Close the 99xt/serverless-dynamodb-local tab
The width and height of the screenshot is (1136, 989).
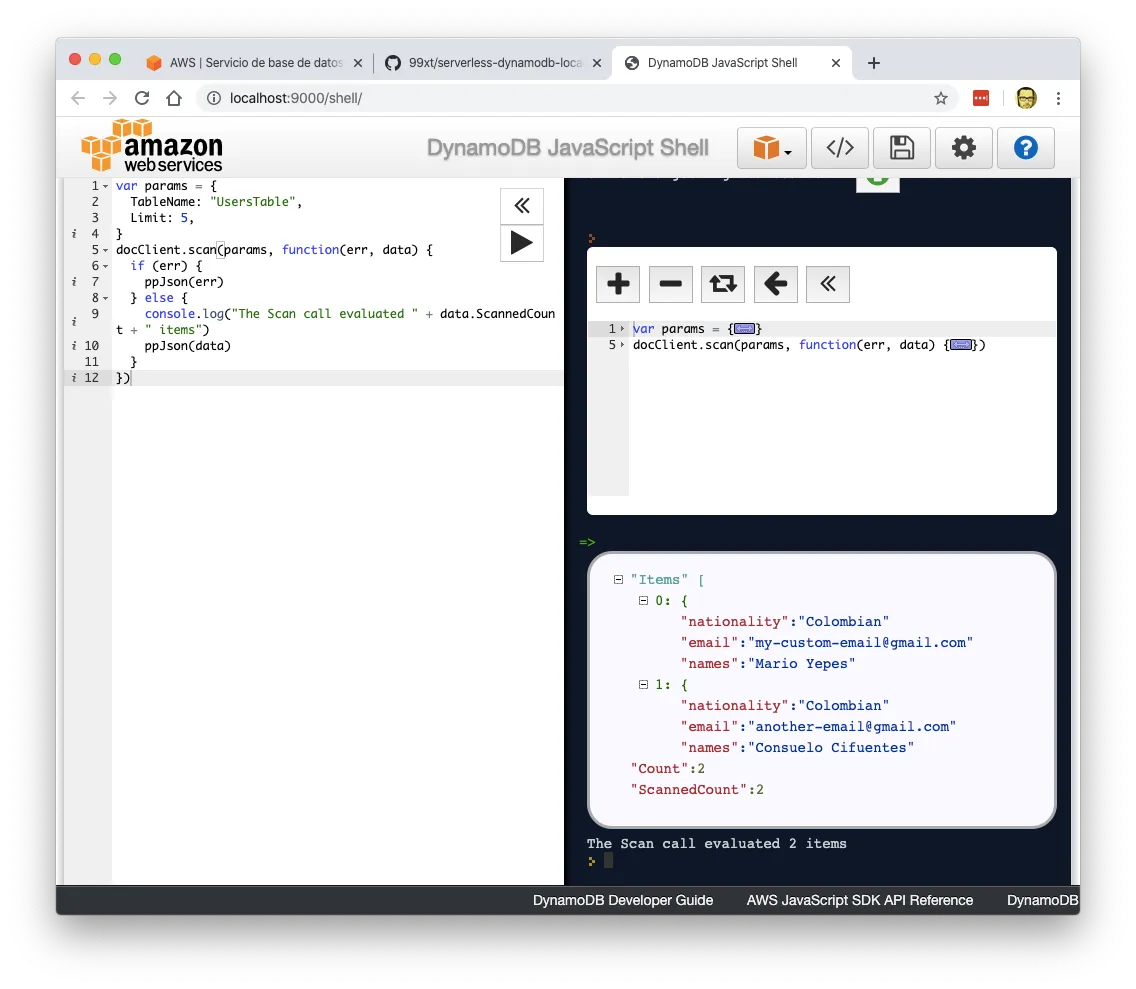[596, 63]
